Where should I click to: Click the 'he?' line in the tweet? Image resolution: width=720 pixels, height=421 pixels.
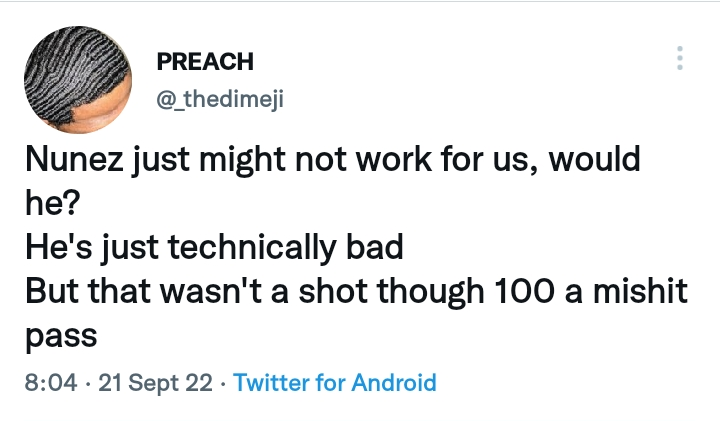pos(44,203)
